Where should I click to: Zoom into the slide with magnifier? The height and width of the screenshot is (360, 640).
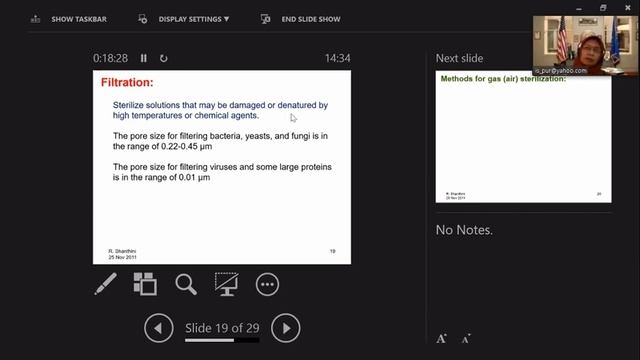pyautogui.click(x=186, y=284)
